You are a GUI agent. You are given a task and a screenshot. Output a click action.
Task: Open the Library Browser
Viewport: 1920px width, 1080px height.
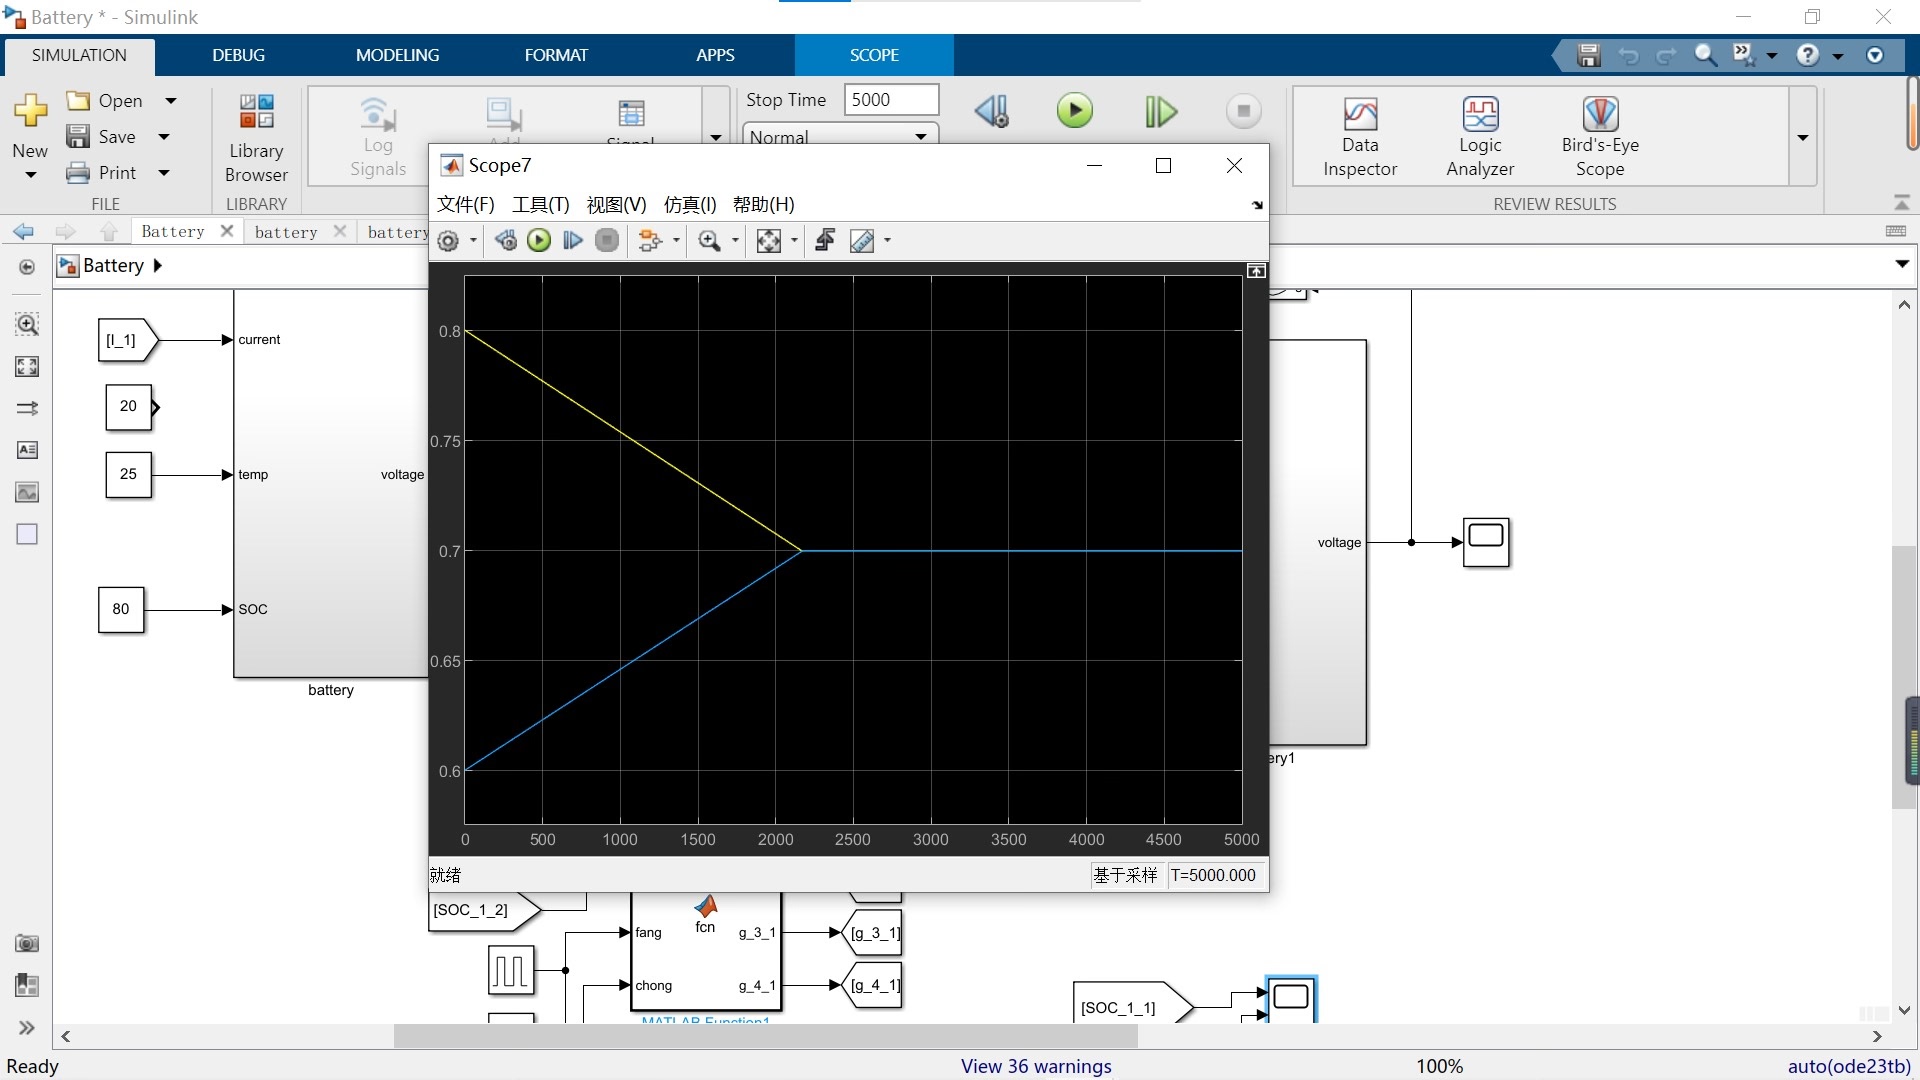pos(256,138)
